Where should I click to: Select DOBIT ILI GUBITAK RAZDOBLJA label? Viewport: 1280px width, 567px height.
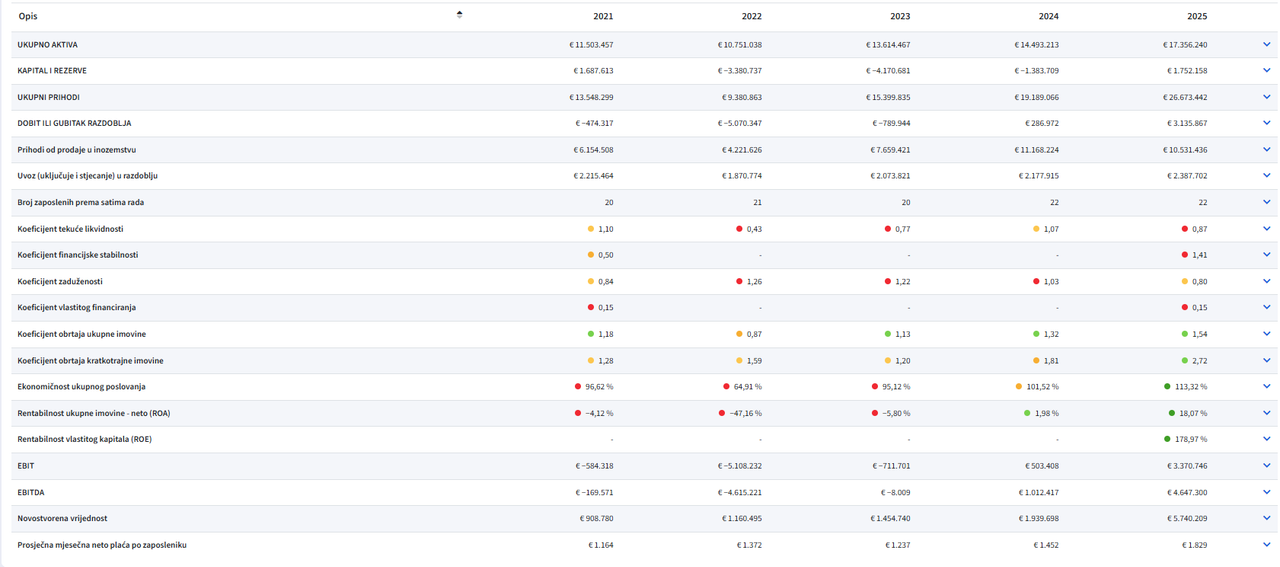[74, 123]
